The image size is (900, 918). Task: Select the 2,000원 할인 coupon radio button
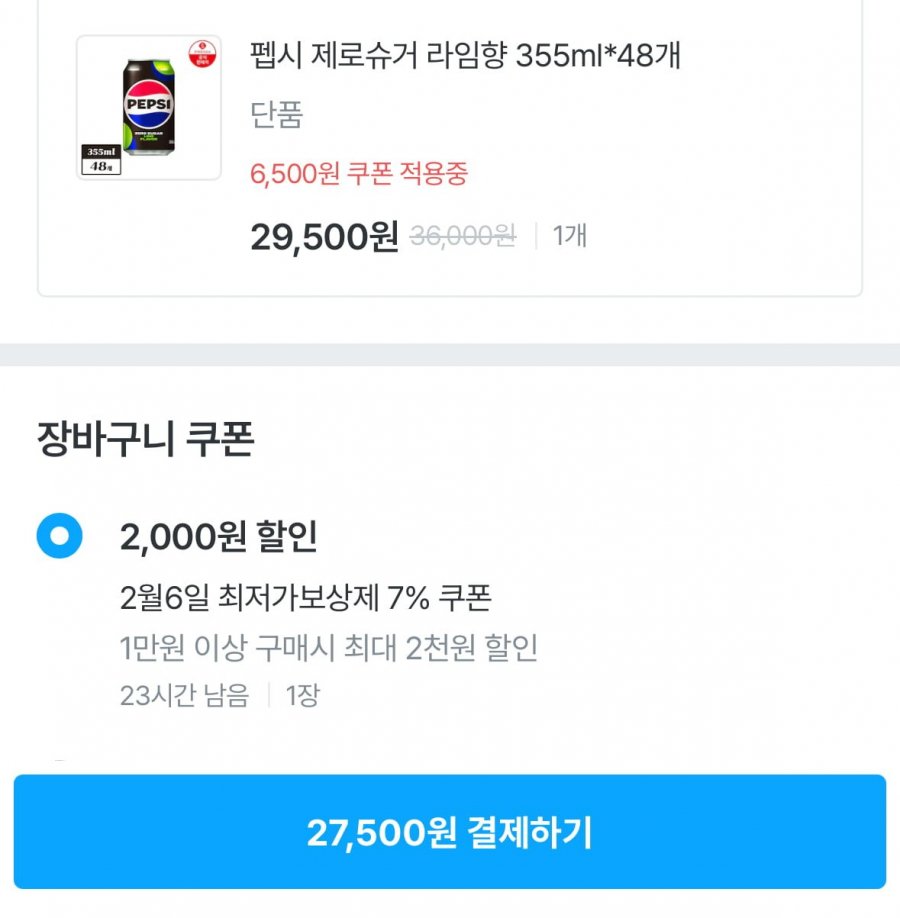click(59, 537)
